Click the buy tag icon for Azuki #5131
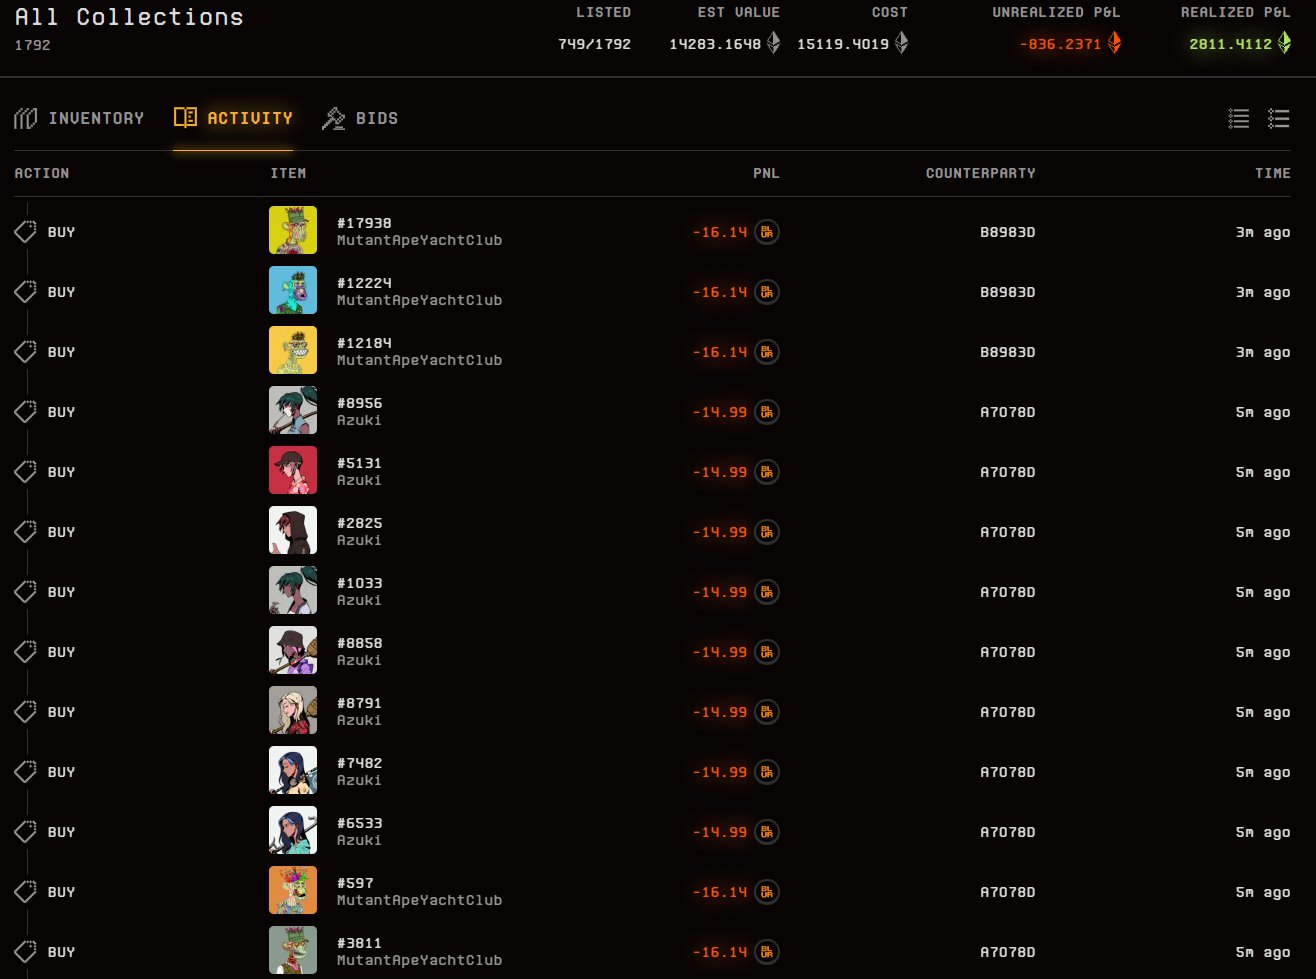The width and height of the screenshot is (1316, 979). [x=25, y=472]
